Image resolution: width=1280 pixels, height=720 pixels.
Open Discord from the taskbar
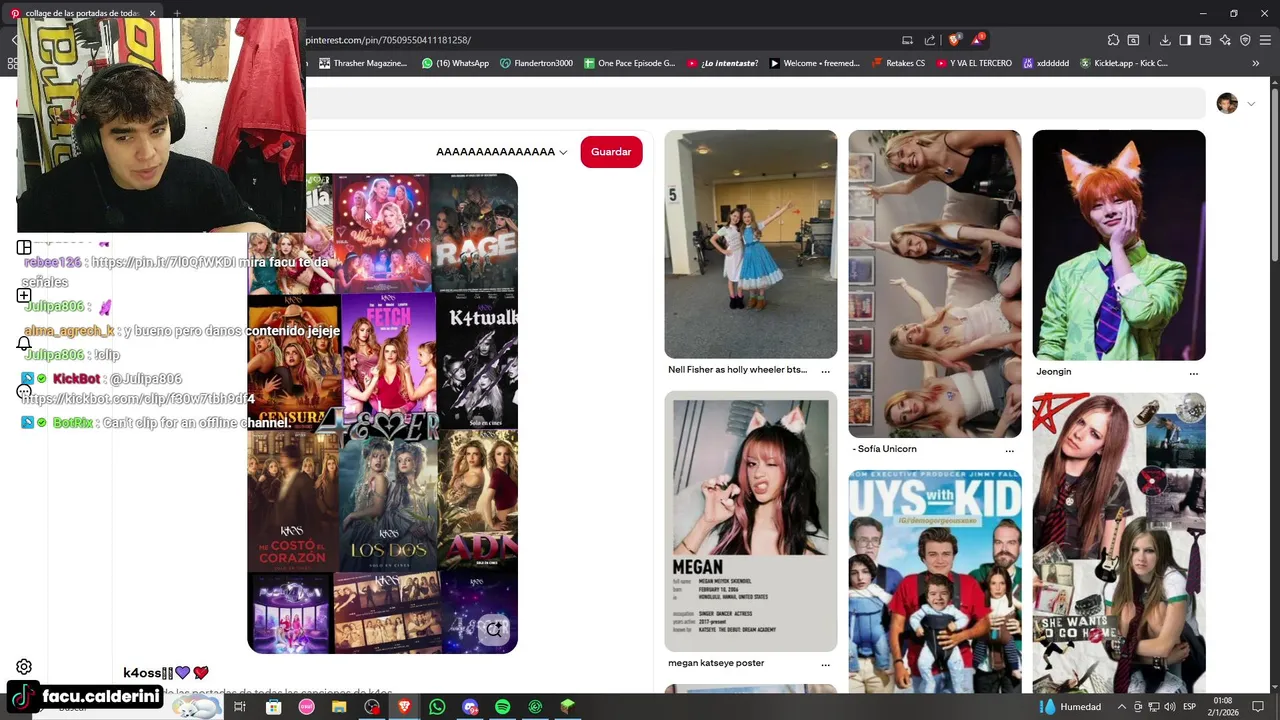[x=470, y=707]
